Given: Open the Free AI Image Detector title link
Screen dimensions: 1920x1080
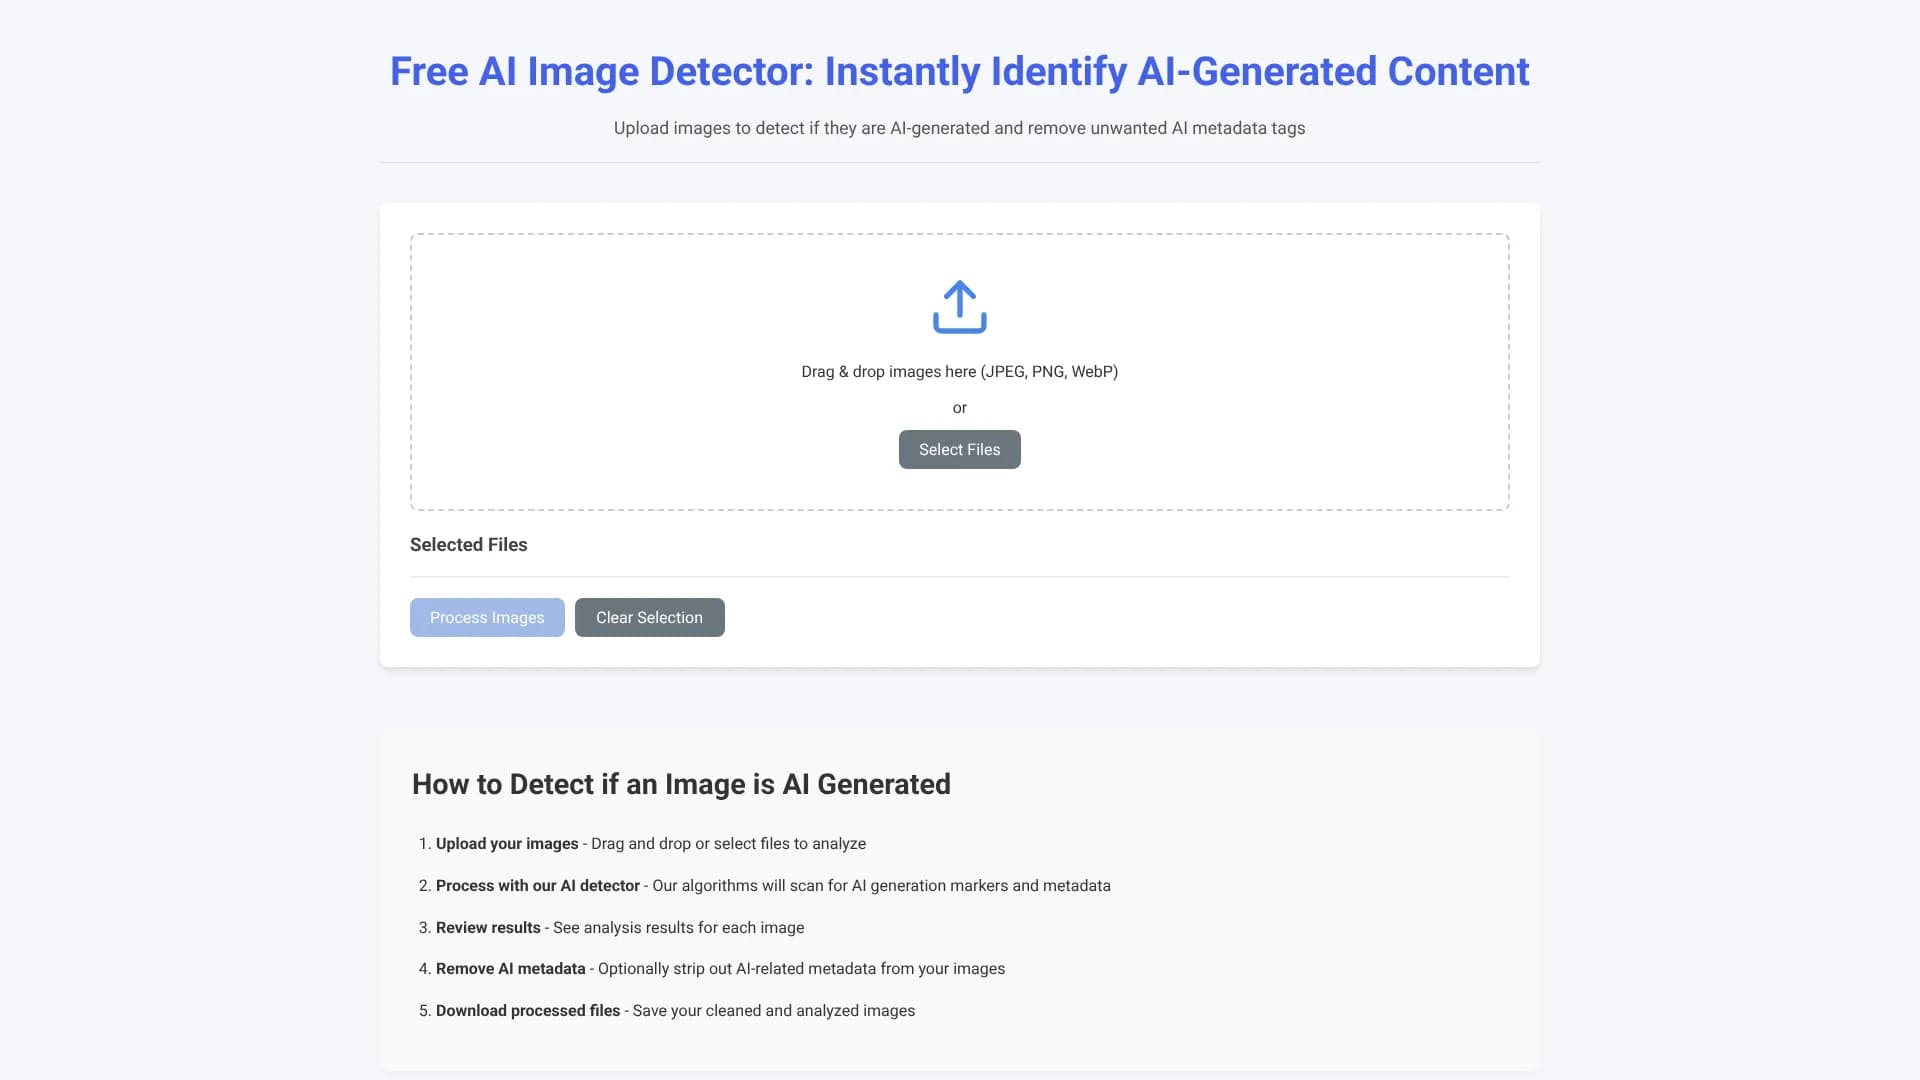Looking at the screenshot, I should [x=958, y=71].
